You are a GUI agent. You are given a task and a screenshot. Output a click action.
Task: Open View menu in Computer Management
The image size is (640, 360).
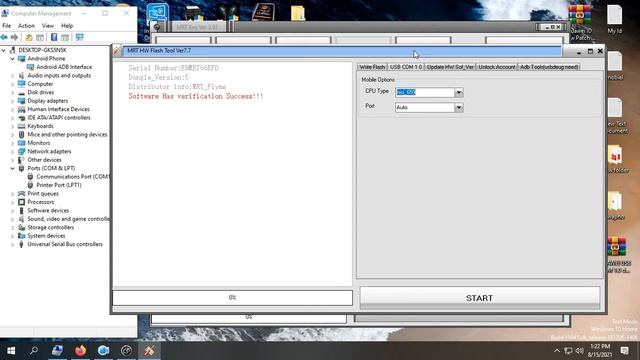pos(48,26)
